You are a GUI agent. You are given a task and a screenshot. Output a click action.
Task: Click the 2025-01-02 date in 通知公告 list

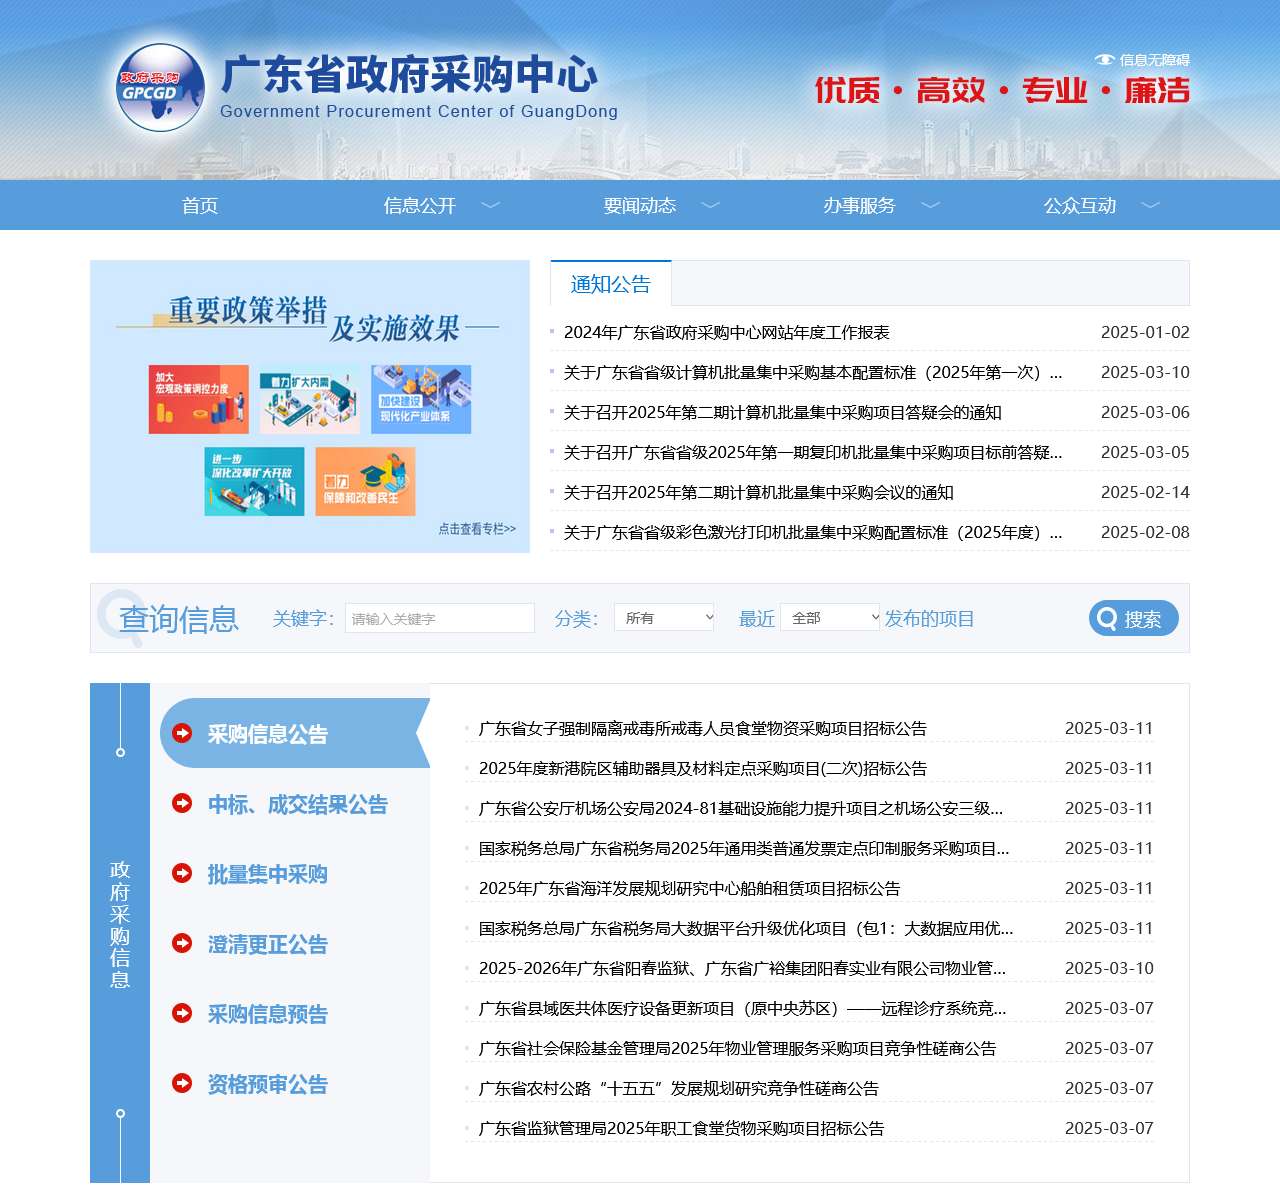click(1145, 332)
